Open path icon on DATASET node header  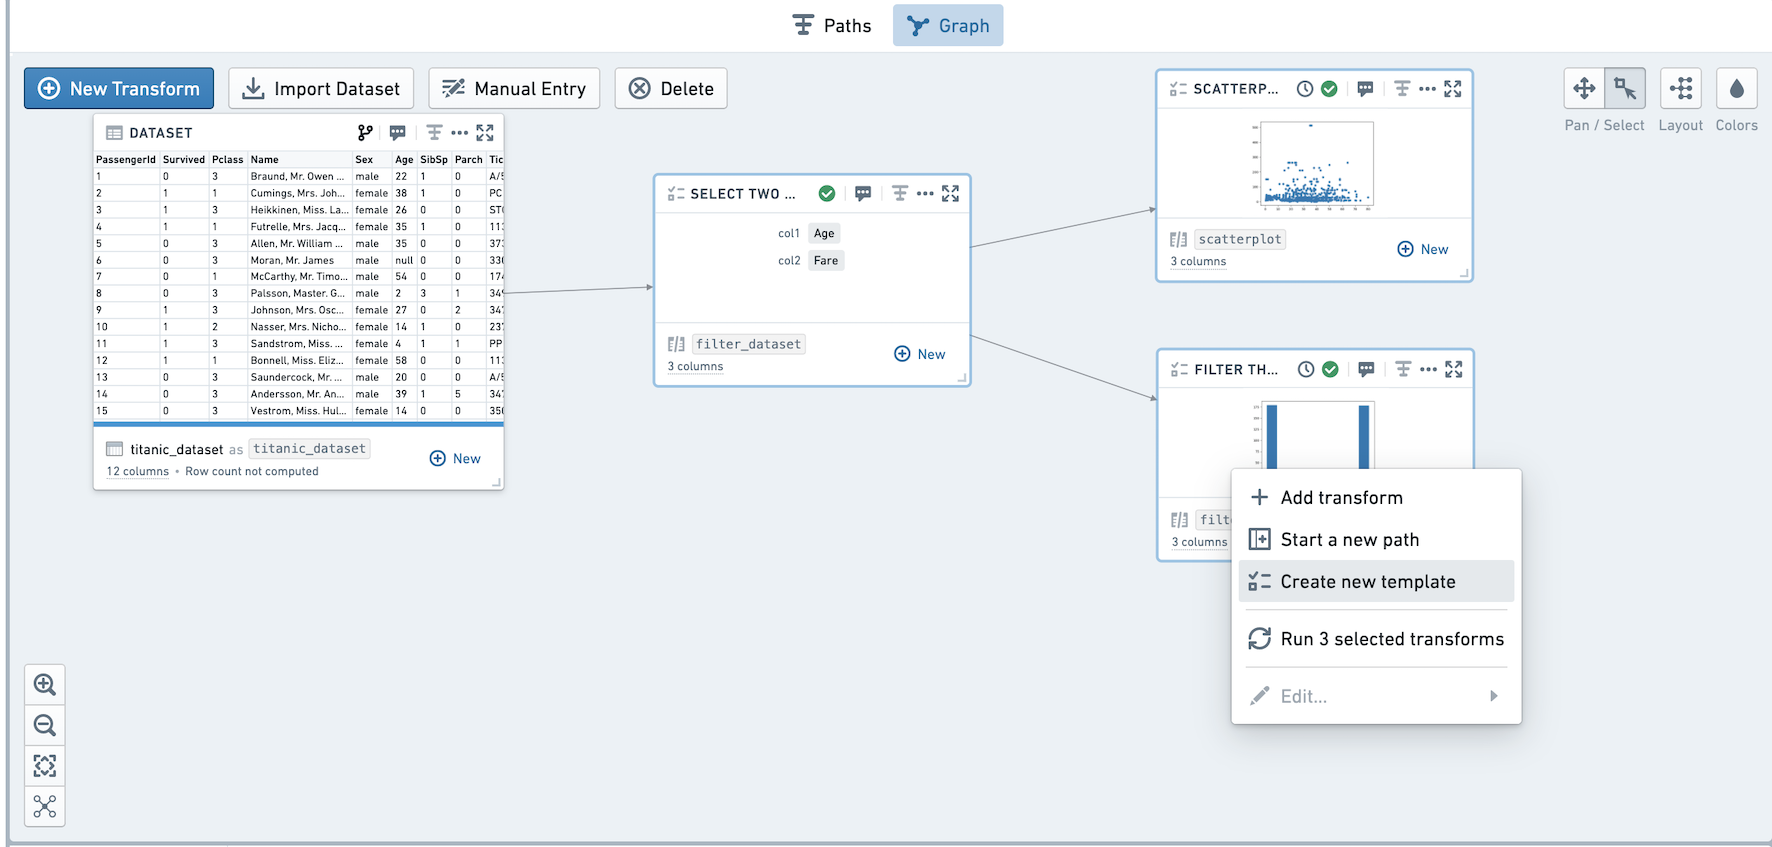434,132
